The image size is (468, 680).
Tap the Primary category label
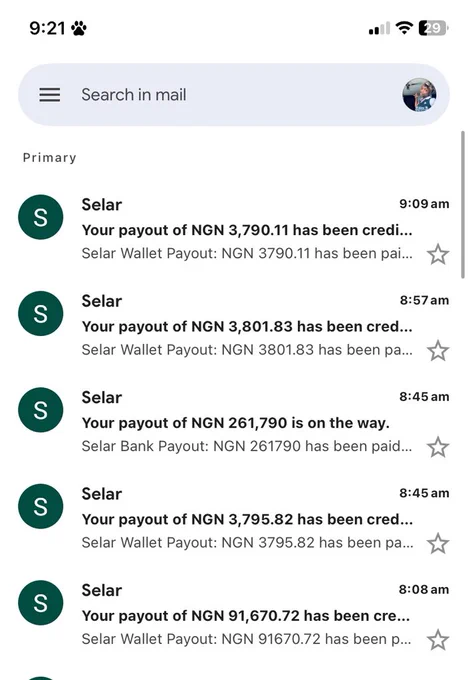coord(49,158)
